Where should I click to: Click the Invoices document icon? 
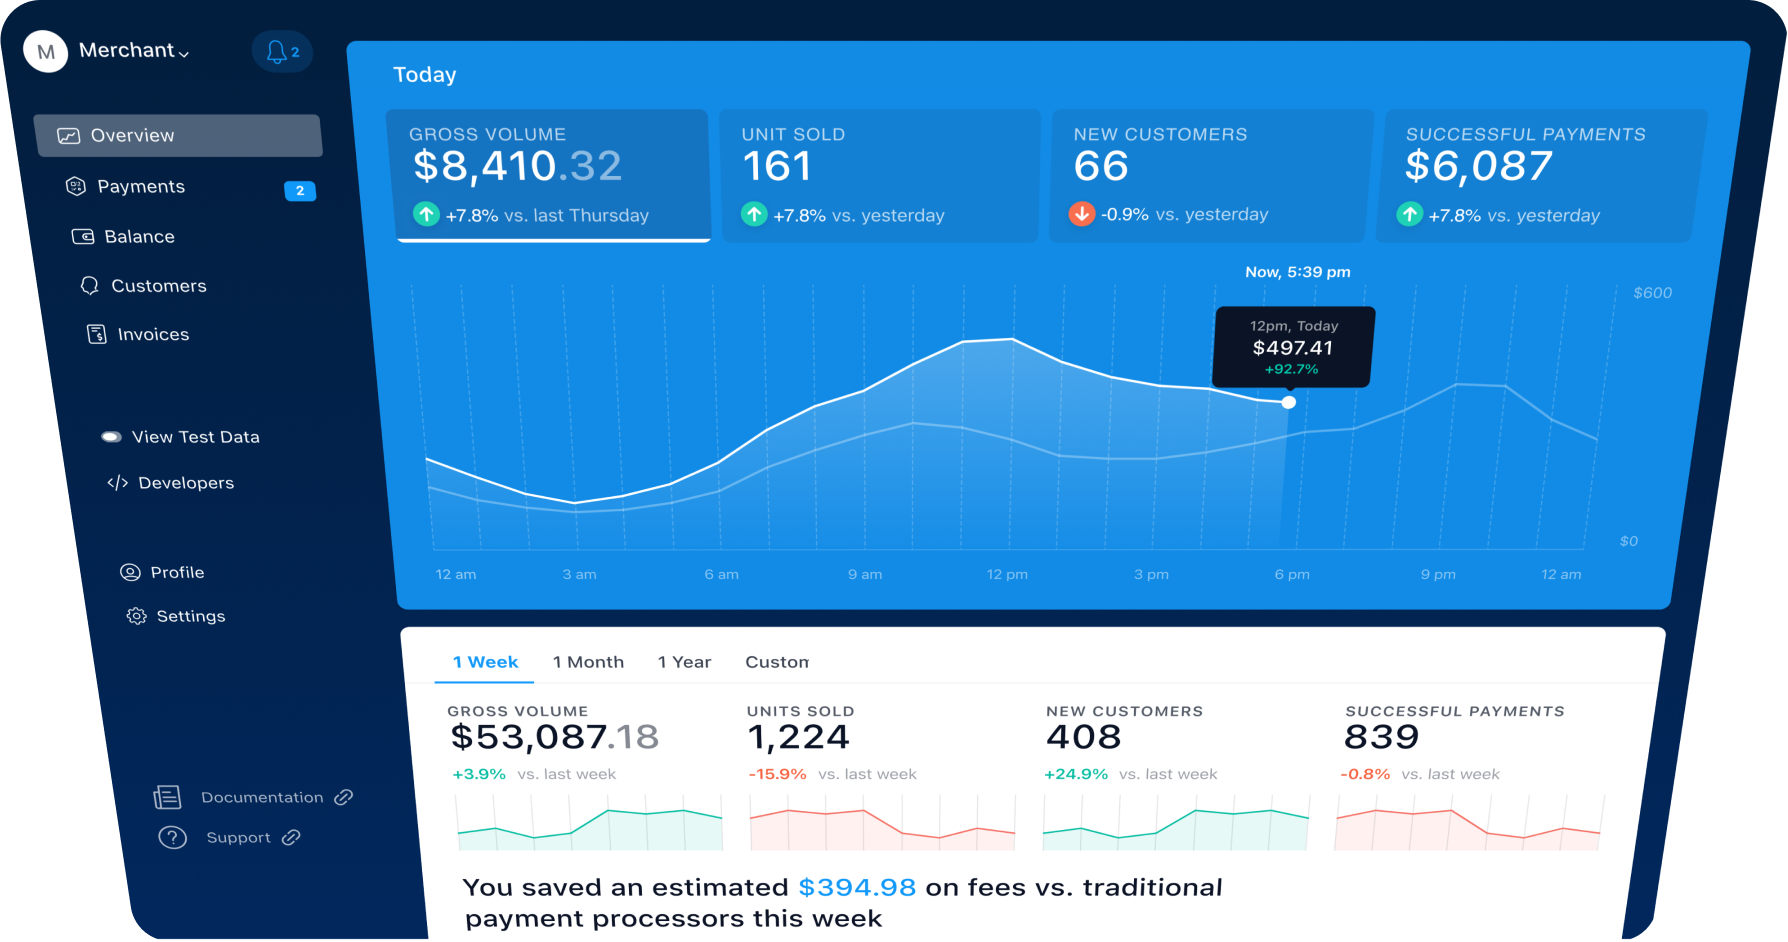97,334
